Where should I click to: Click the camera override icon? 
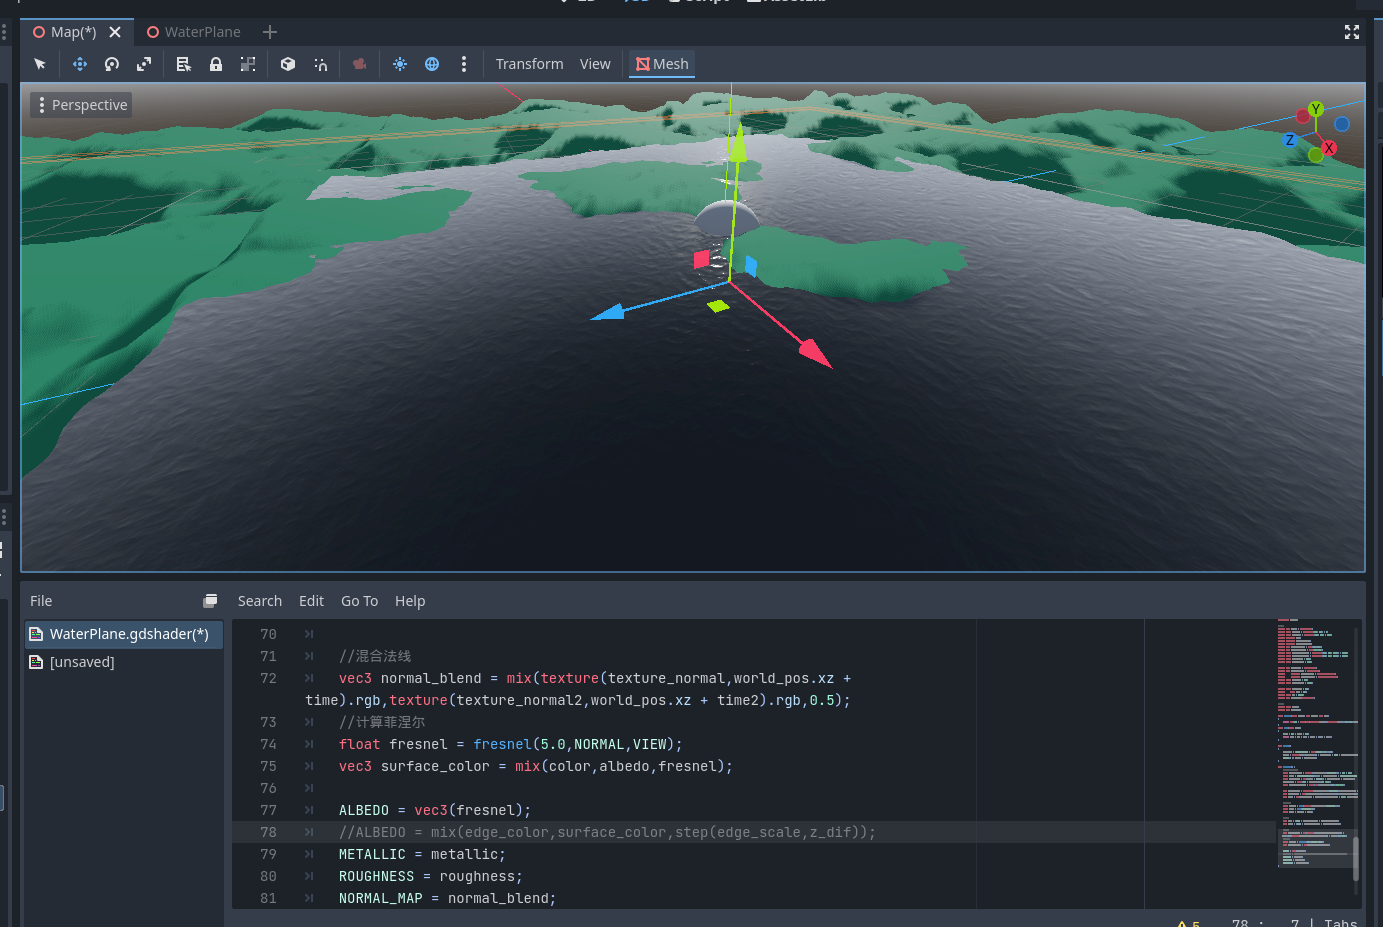point(360,64)
